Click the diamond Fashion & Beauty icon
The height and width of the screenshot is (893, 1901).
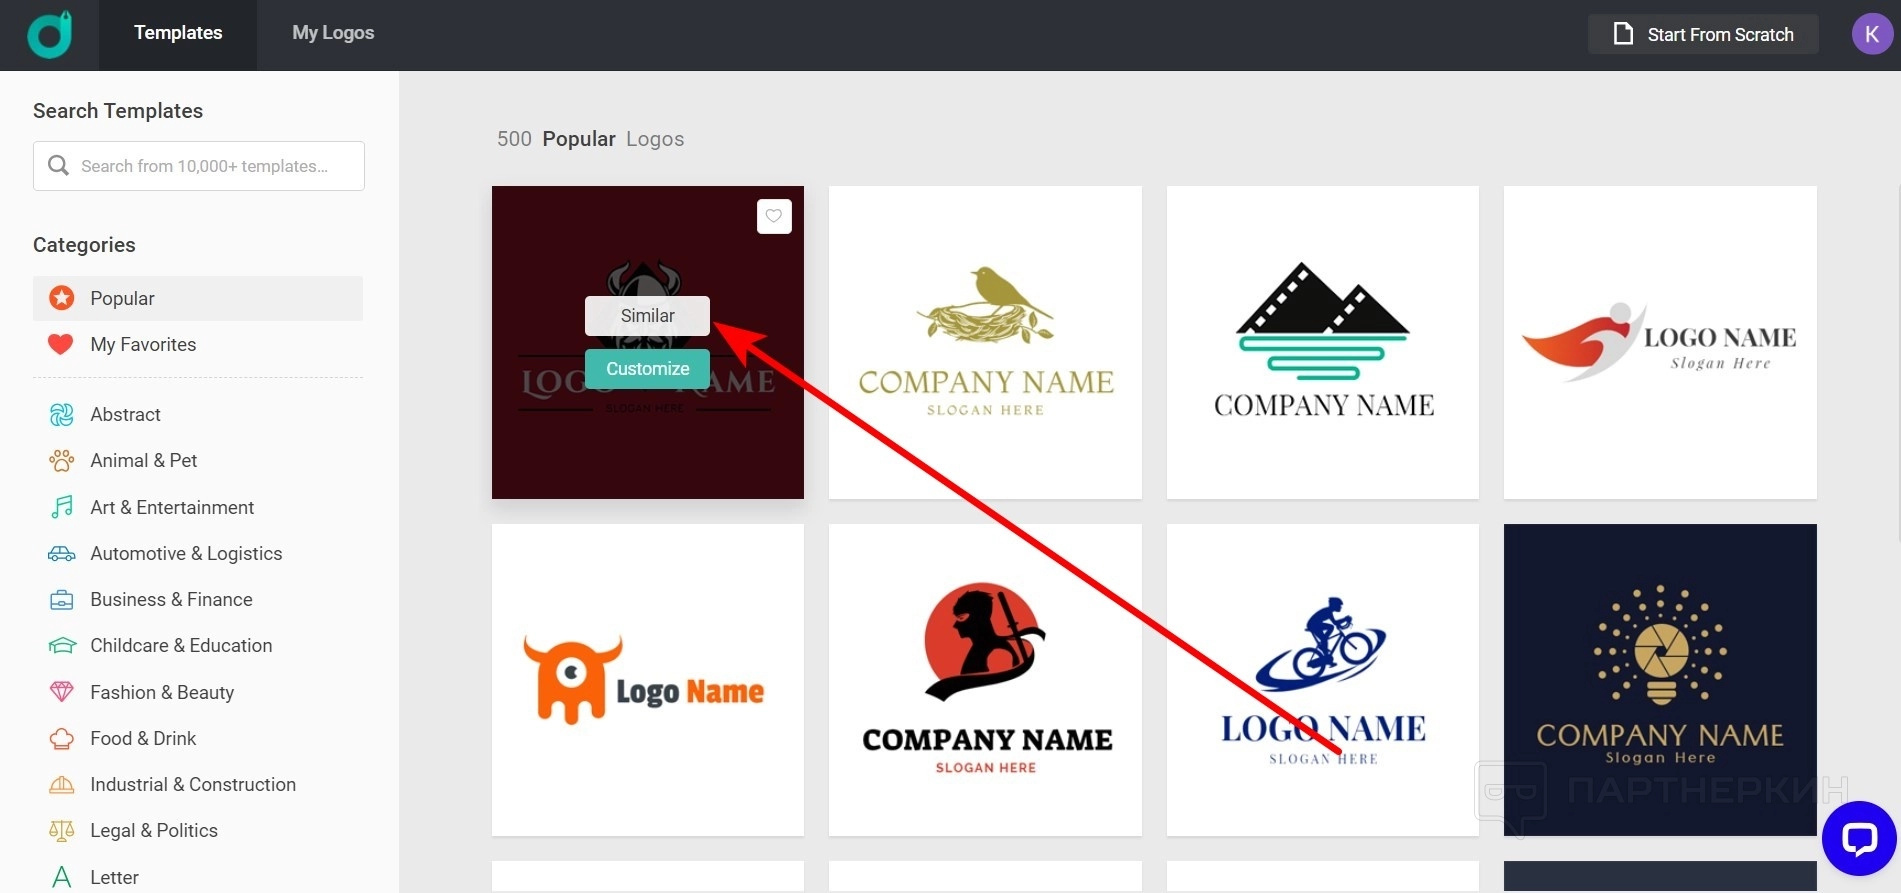pos(61,692)
